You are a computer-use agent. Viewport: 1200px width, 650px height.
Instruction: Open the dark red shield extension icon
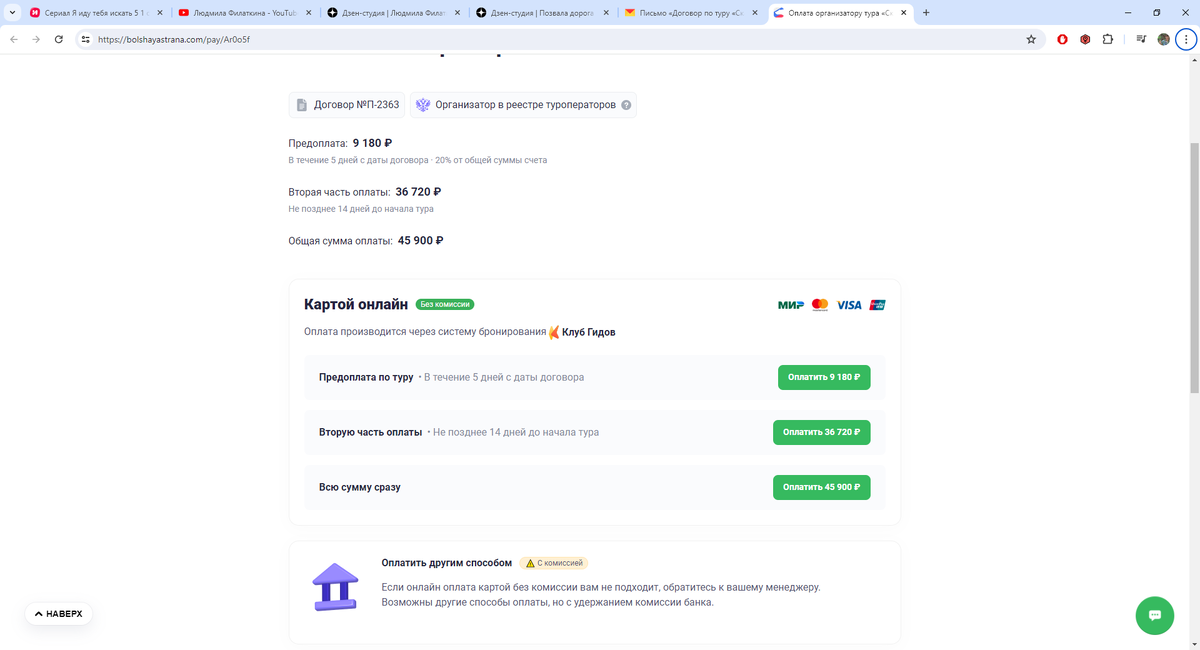1085,39
